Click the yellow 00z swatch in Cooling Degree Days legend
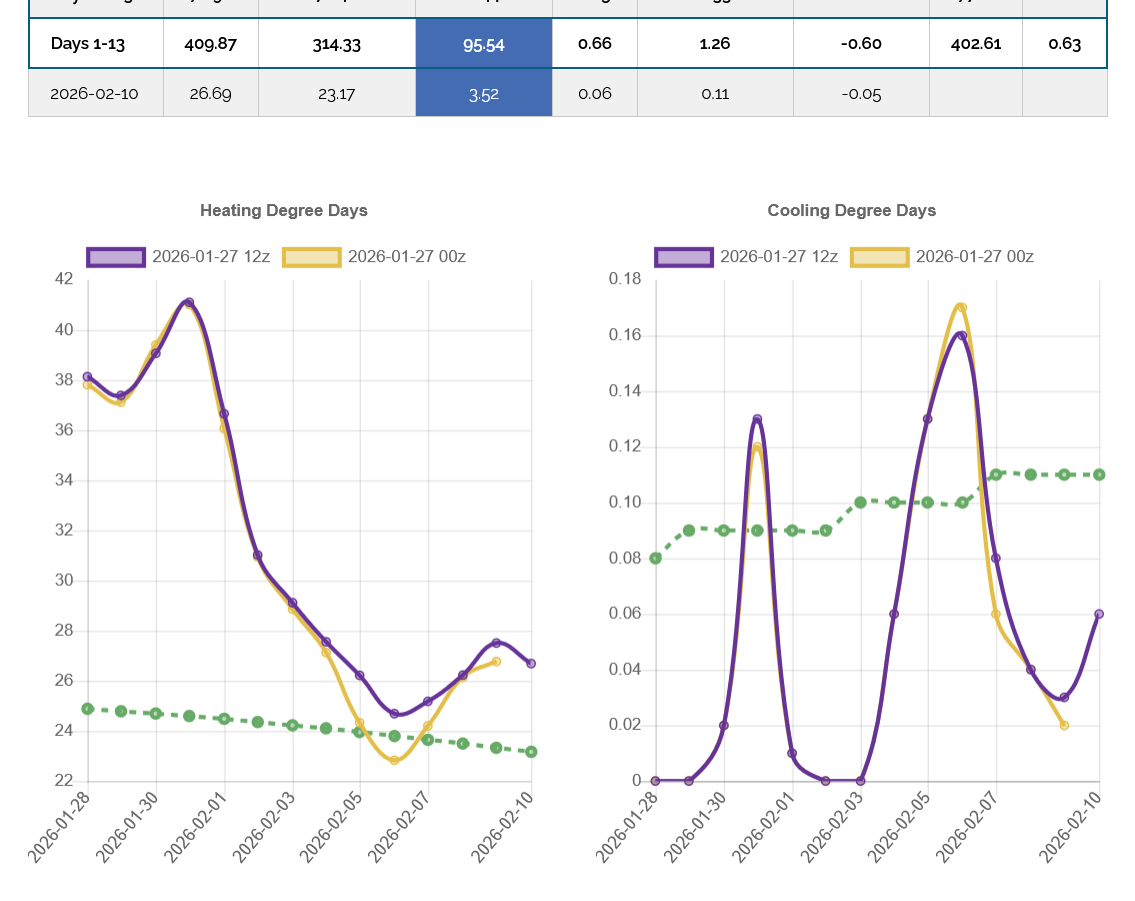 click(x=880, y=257)
